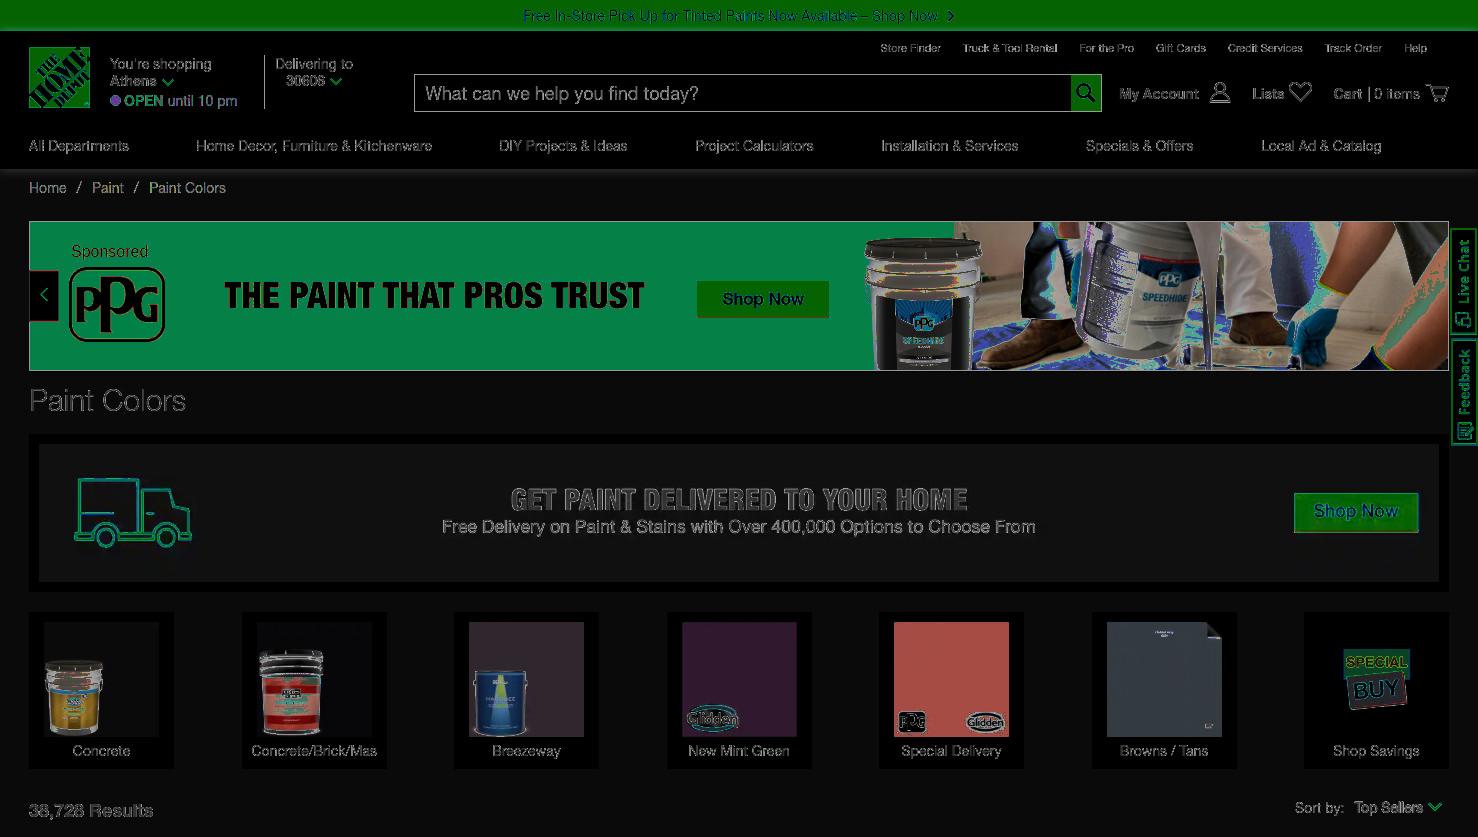Screen dimensions: 1478x837
Task: Open Home Decor, Furniture & Kitchenware menu
Action: point(314,145)
